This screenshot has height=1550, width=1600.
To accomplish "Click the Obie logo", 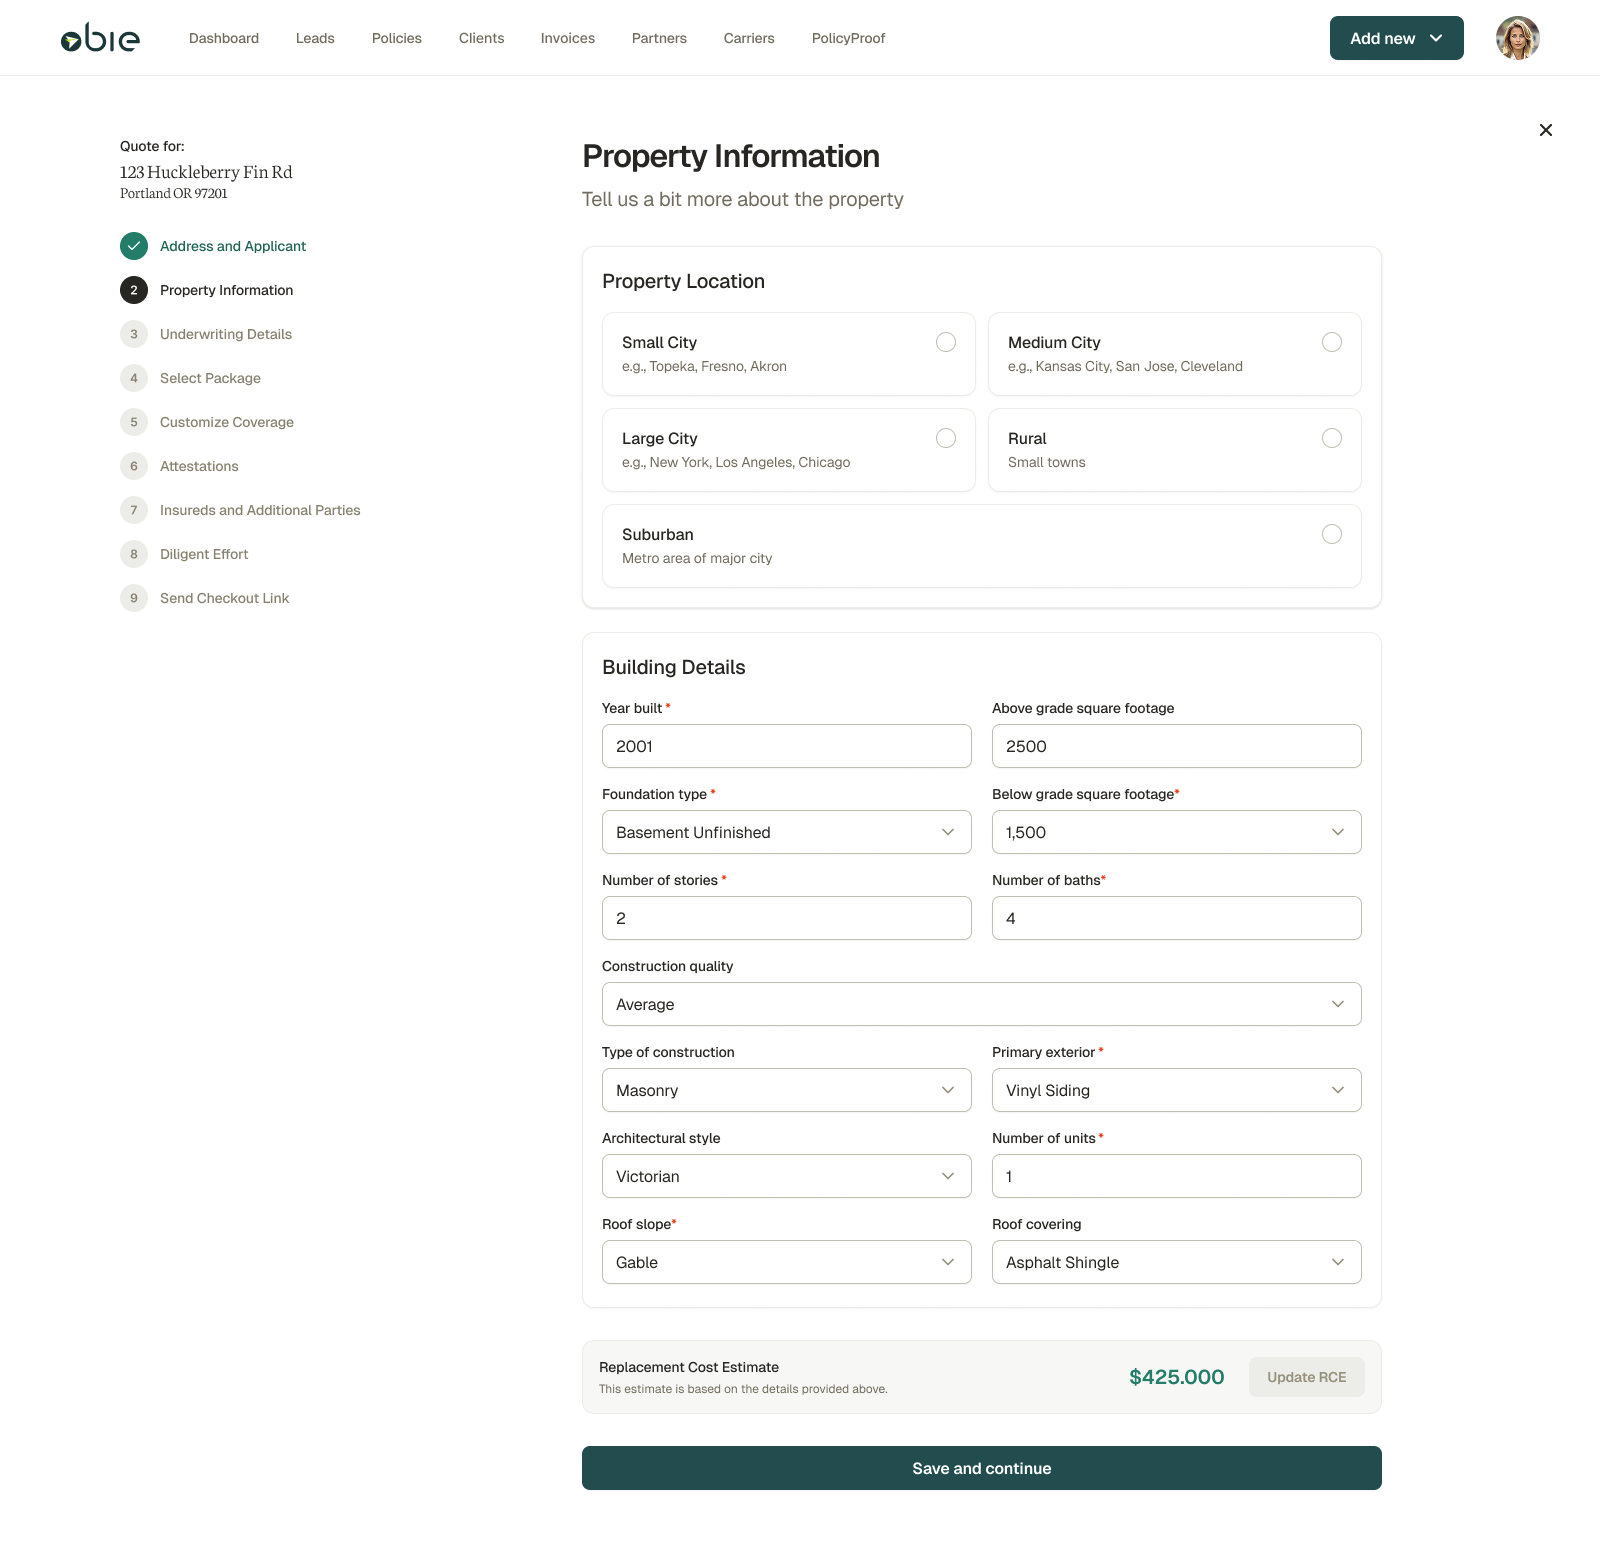I will coord(100,38).
